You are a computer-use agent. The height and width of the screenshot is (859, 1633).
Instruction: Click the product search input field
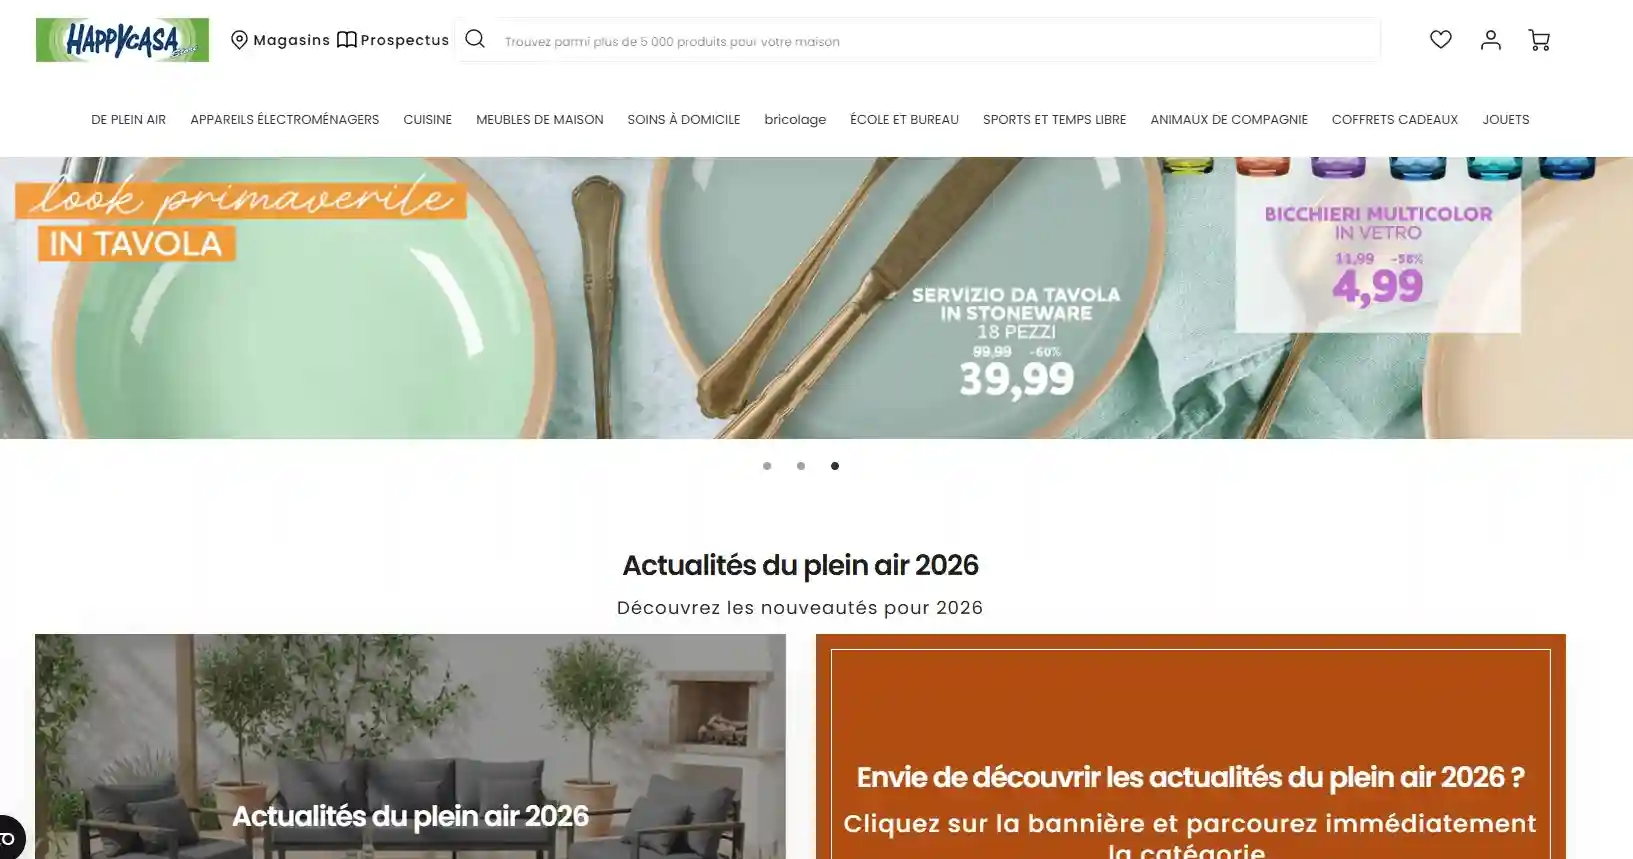click(935, 41)
